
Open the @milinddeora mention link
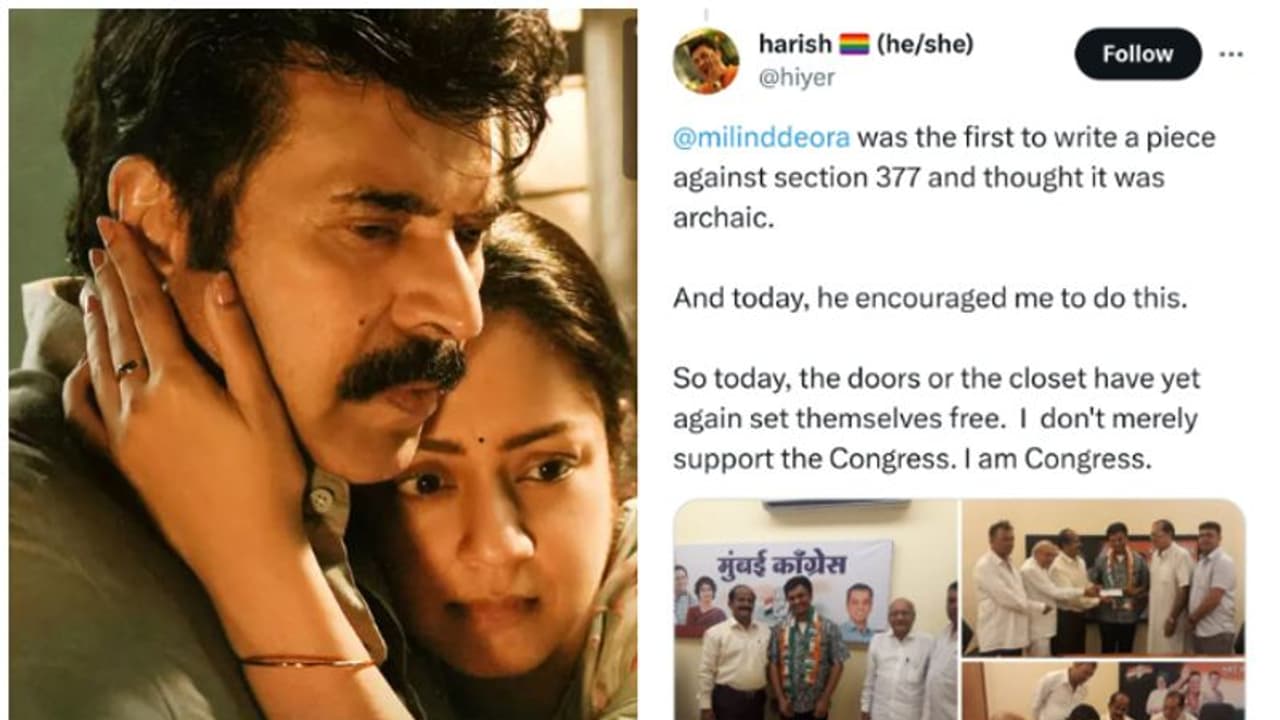[x=762, y=137]
